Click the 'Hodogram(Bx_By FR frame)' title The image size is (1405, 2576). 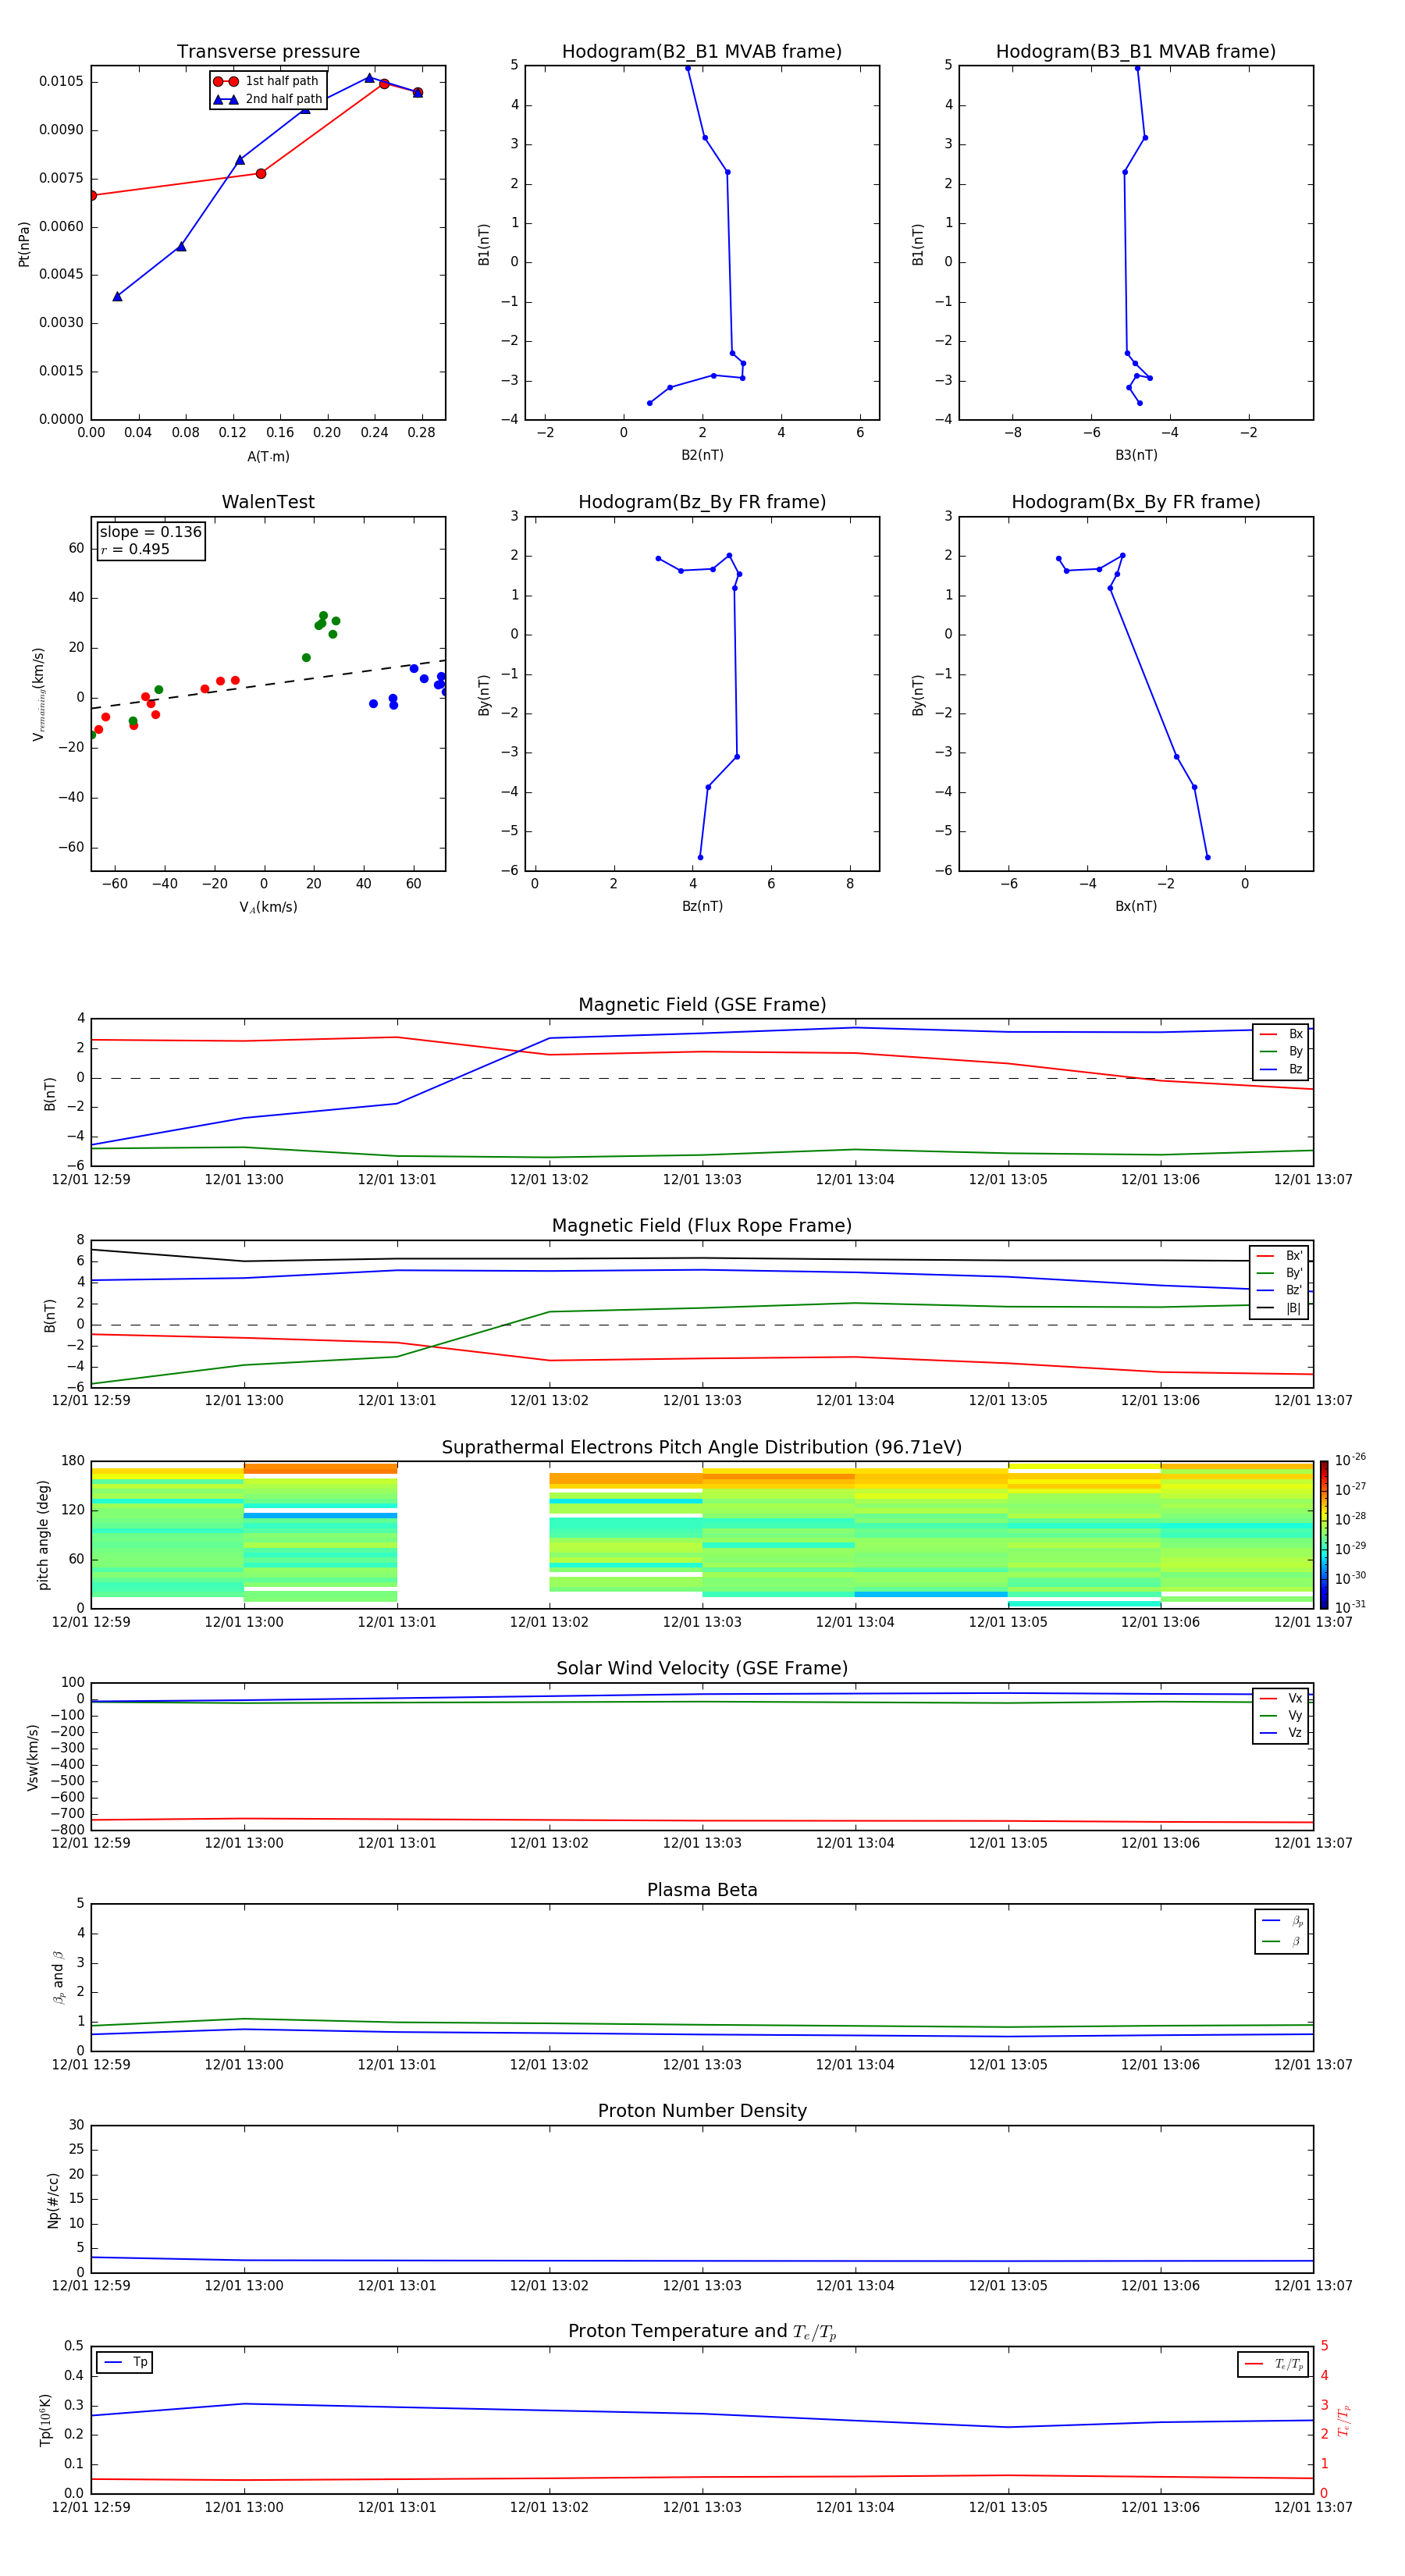click(x=1136, y=502)
